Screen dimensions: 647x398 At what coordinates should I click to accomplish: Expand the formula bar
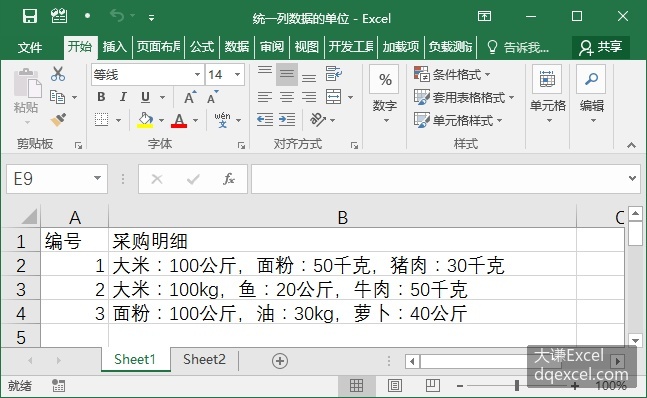coord(632,179)
